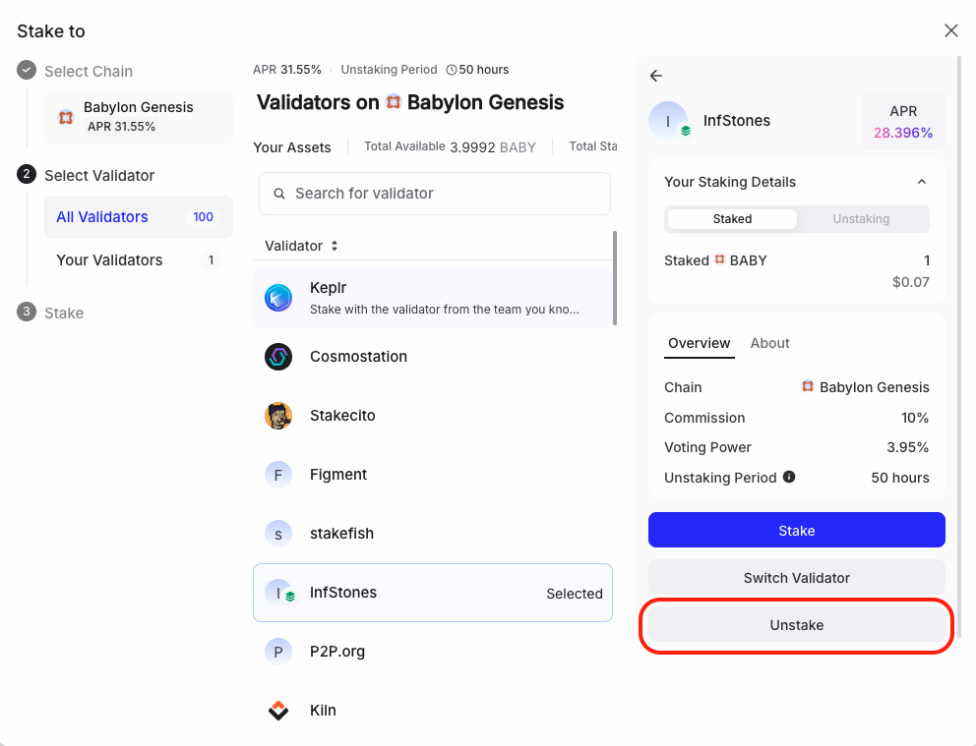Click the Stakecito avatar icon
976x746 pixels.
coord(278,416)
